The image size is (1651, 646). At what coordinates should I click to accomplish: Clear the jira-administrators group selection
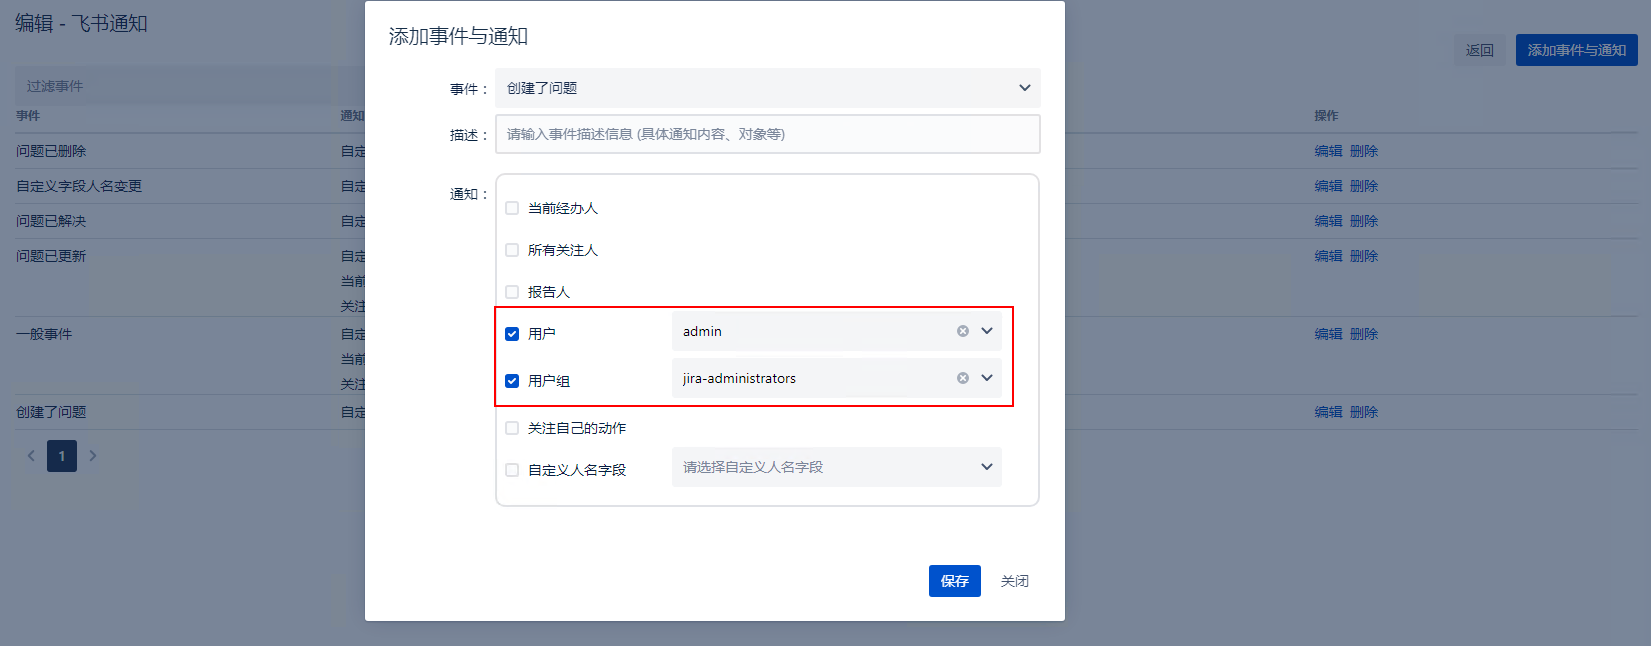962,378
